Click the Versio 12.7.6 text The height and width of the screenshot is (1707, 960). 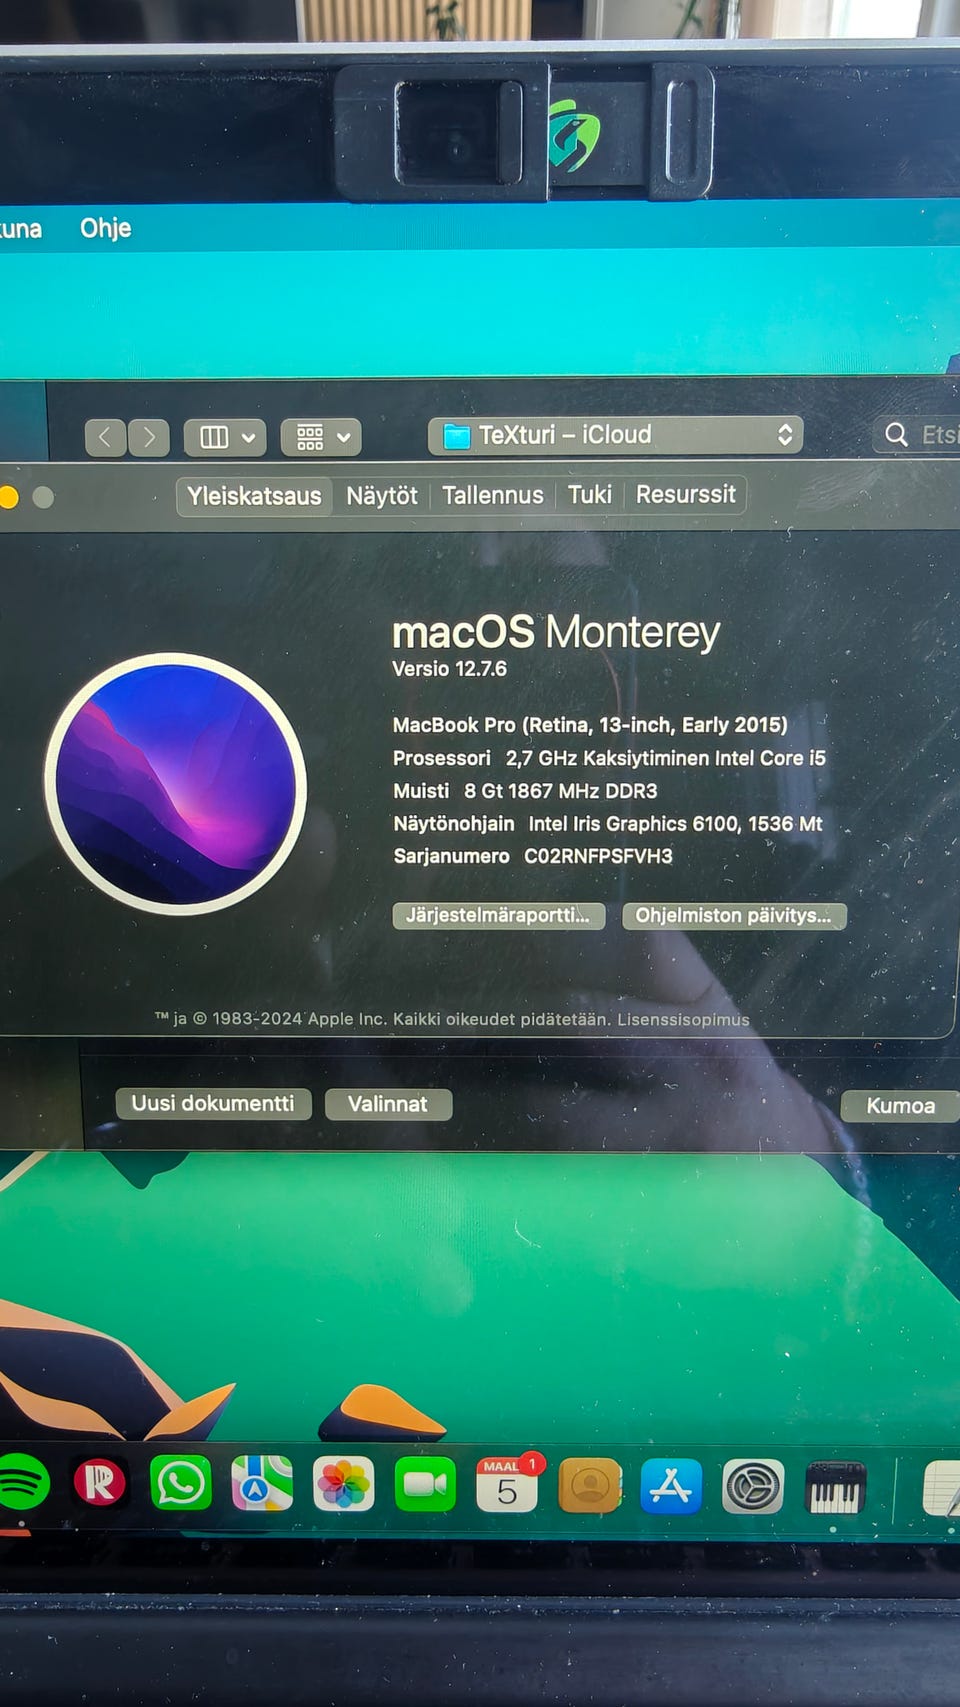coord(450,669)
